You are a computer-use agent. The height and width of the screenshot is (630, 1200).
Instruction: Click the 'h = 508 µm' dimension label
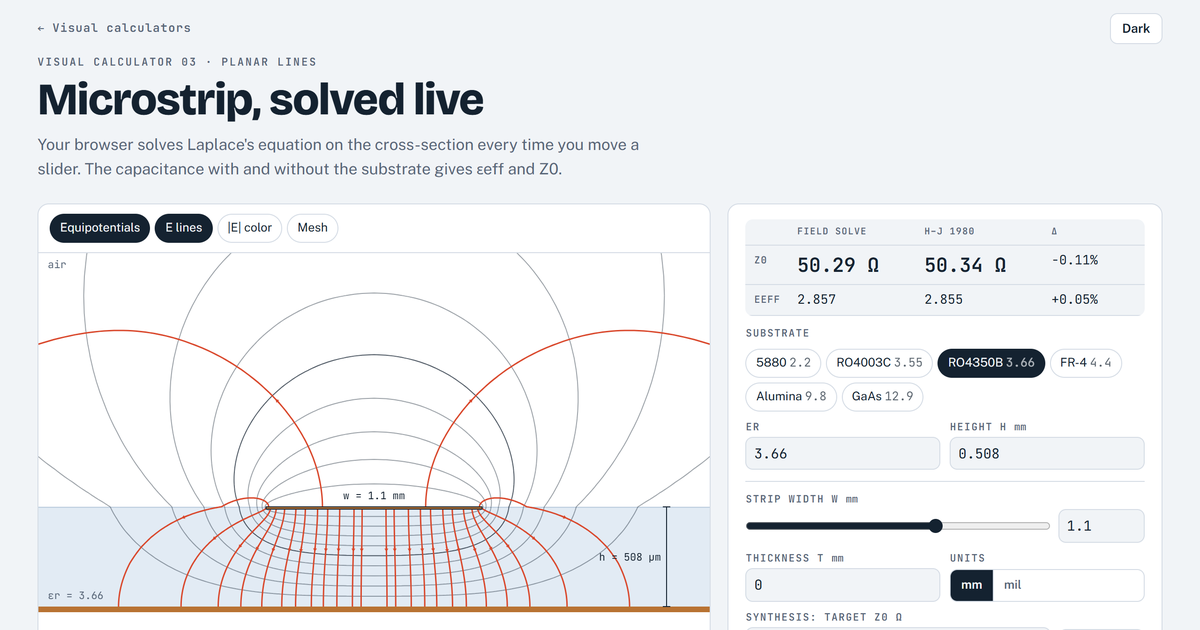coord(630,557)
